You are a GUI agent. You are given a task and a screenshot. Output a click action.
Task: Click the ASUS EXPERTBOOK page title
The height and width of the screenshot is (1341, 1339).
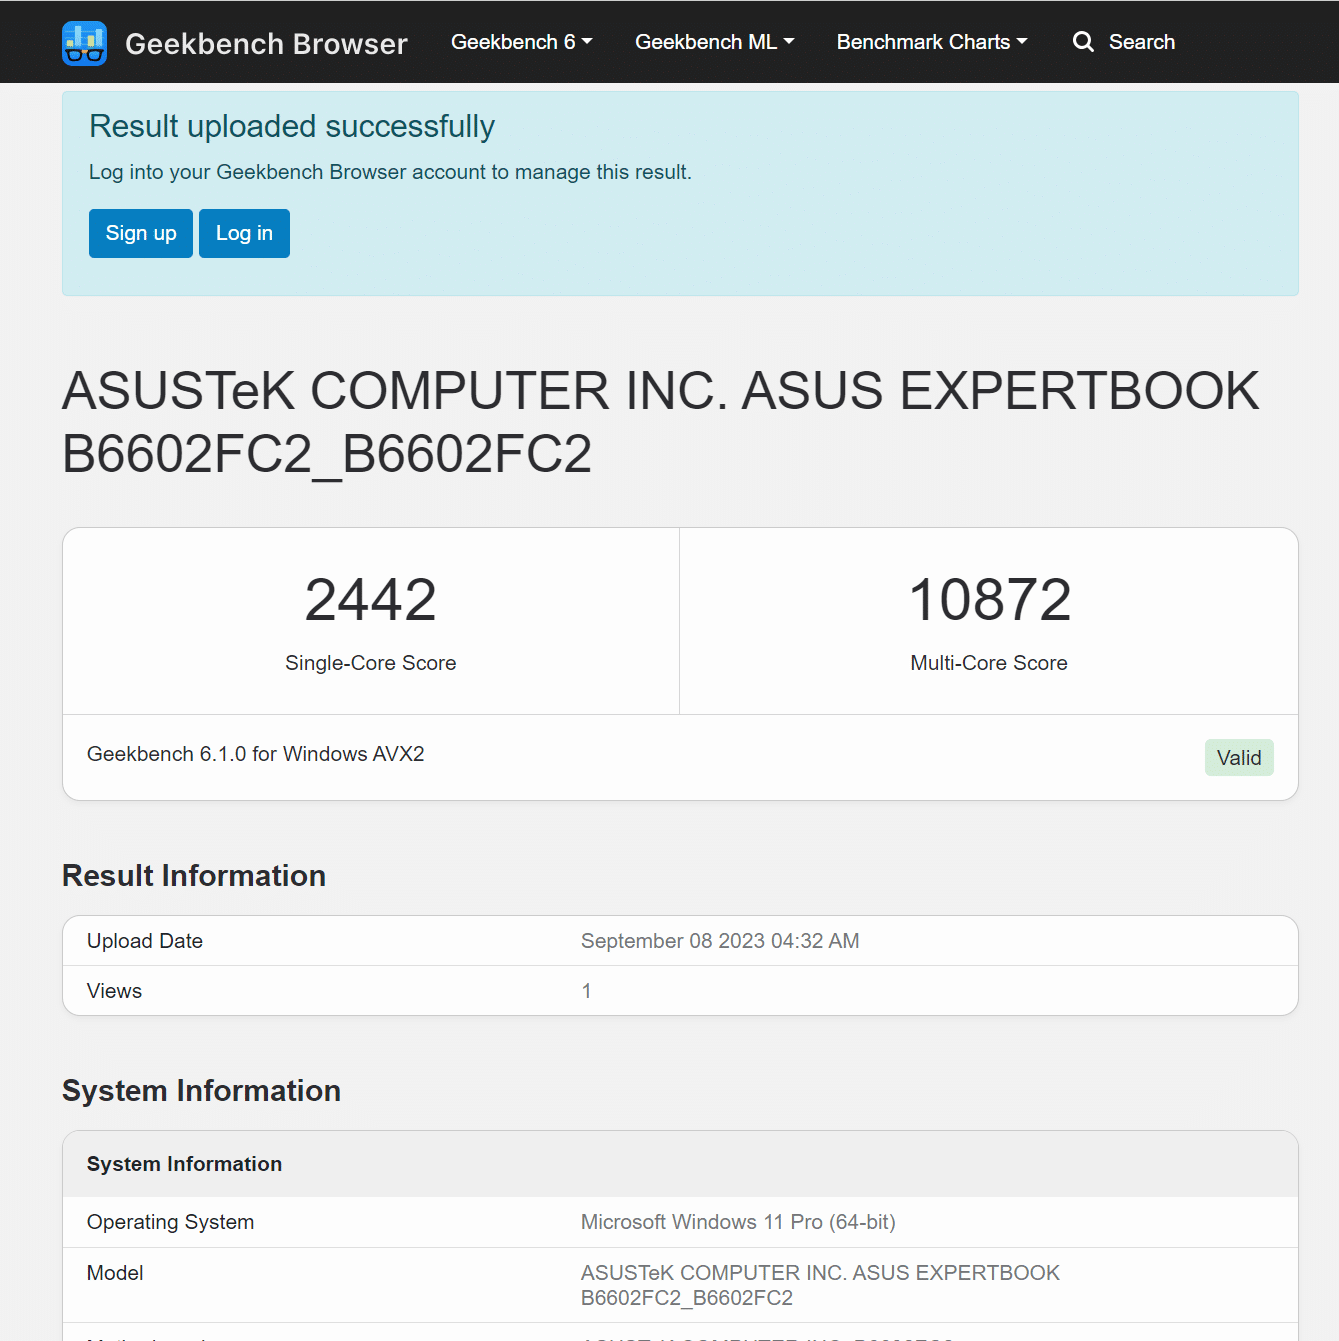pyautogui.click(x=660, y=422)
